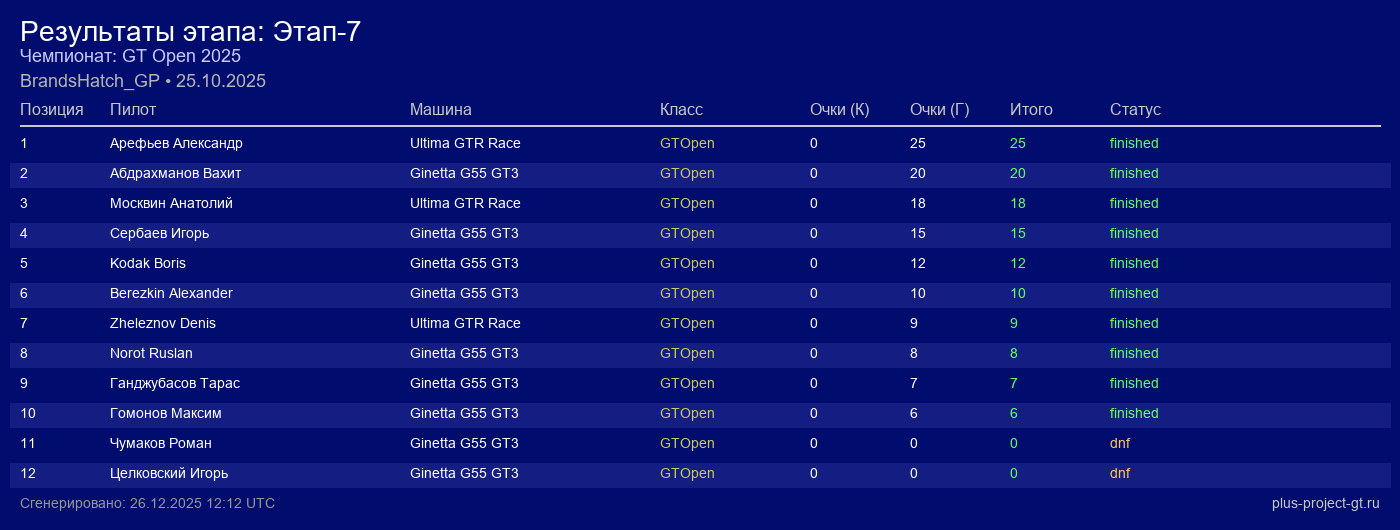Click GTOpen class in Москвин Анатолий row
The image size is (1400, 530).
[687, 203]
